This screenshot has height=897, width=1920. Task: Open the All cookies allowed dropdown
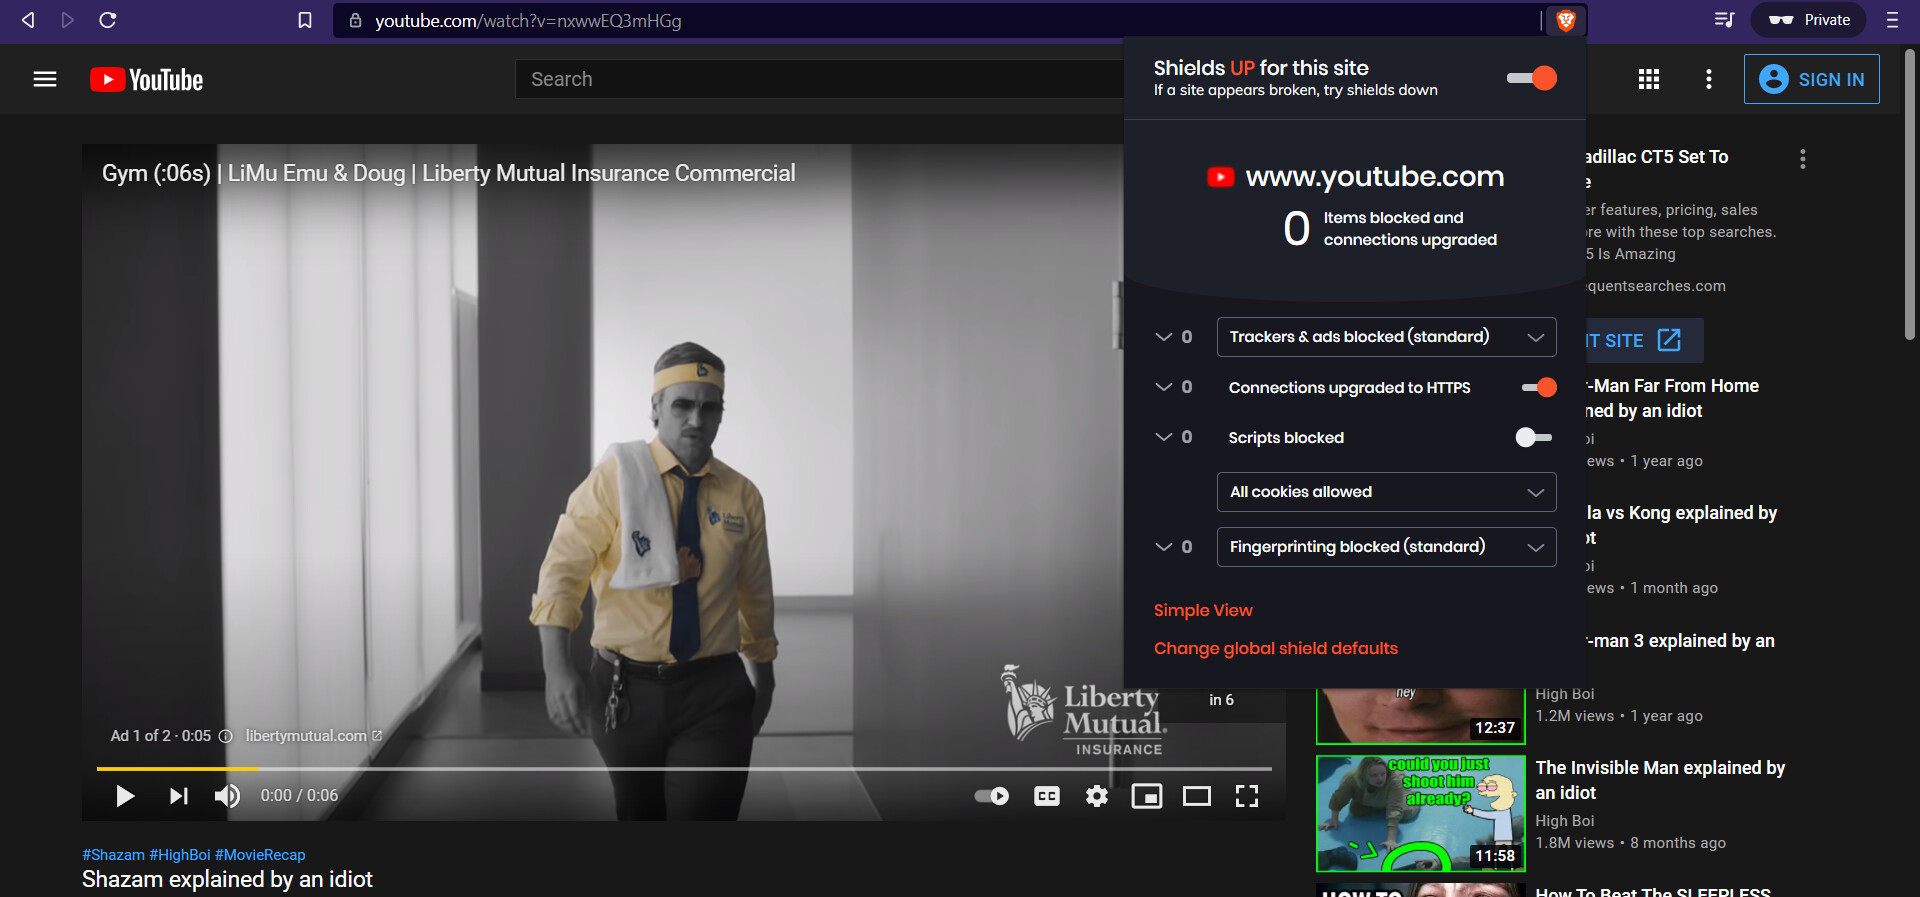(x=1386, y=492)
